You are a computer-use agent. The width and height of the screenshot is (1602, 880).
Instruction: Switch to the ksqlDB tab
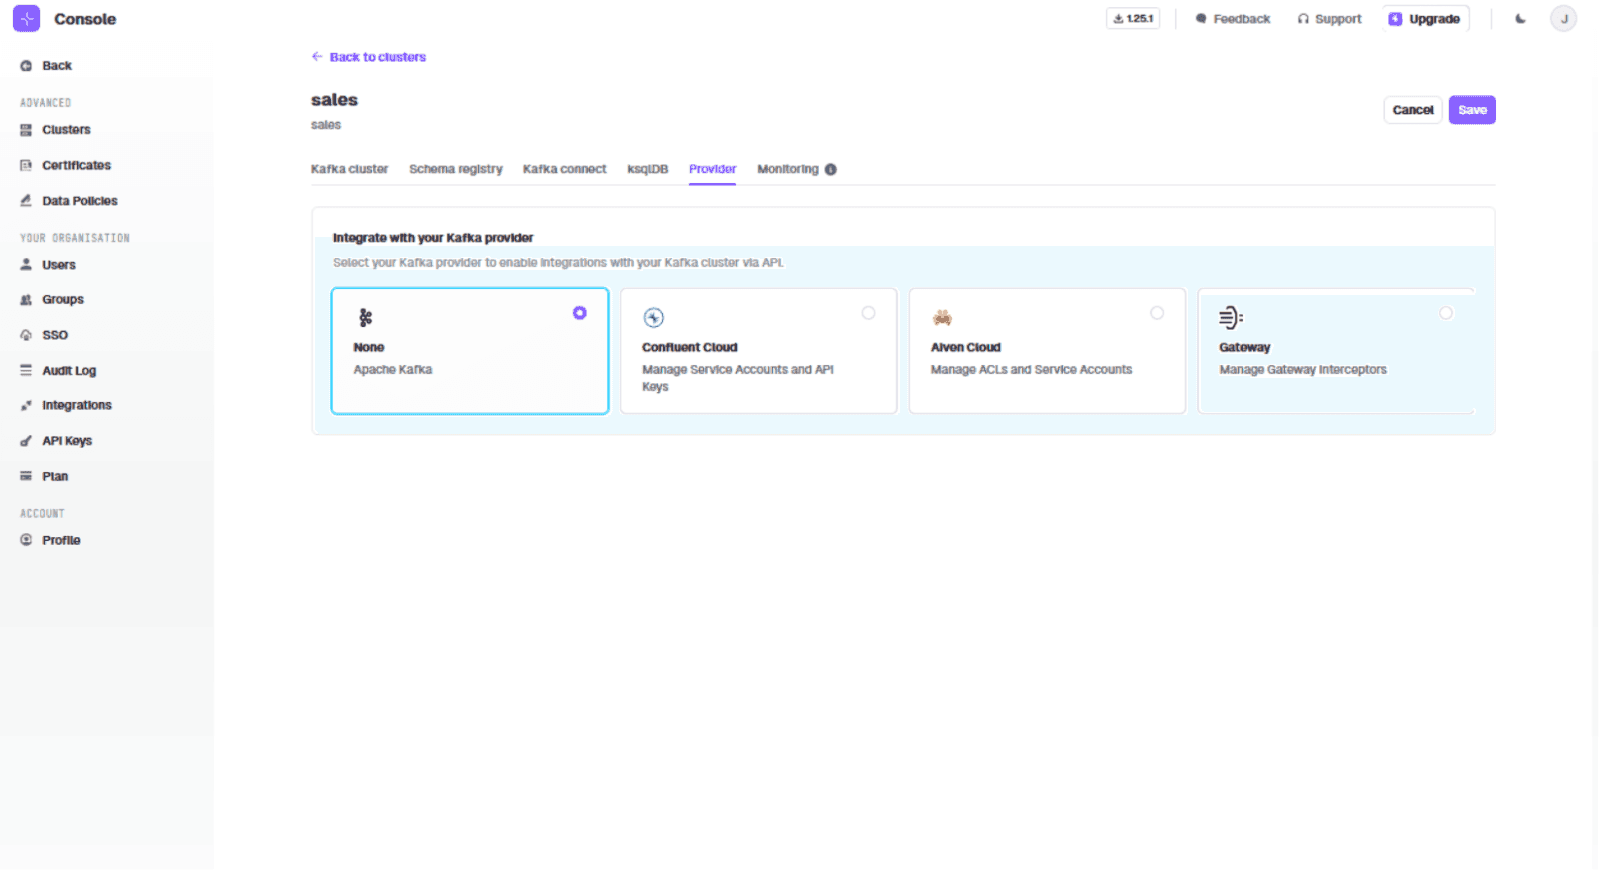click(647, 170)
